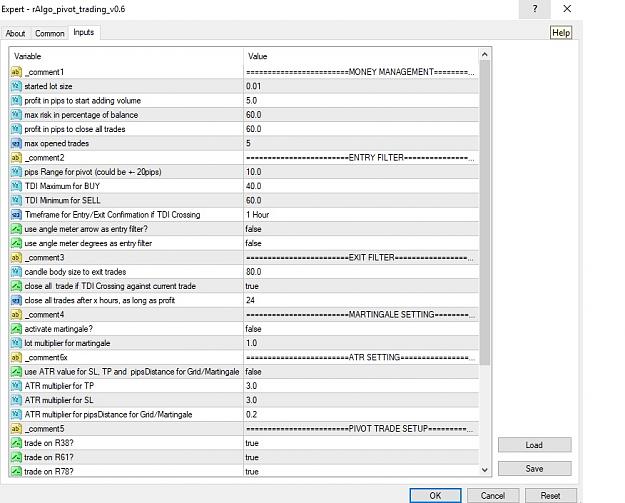Screen dimensions: 625x503
Task: Toggle 'true' value for close all trade if TDI Crossing
Action: tap(361, 286)
